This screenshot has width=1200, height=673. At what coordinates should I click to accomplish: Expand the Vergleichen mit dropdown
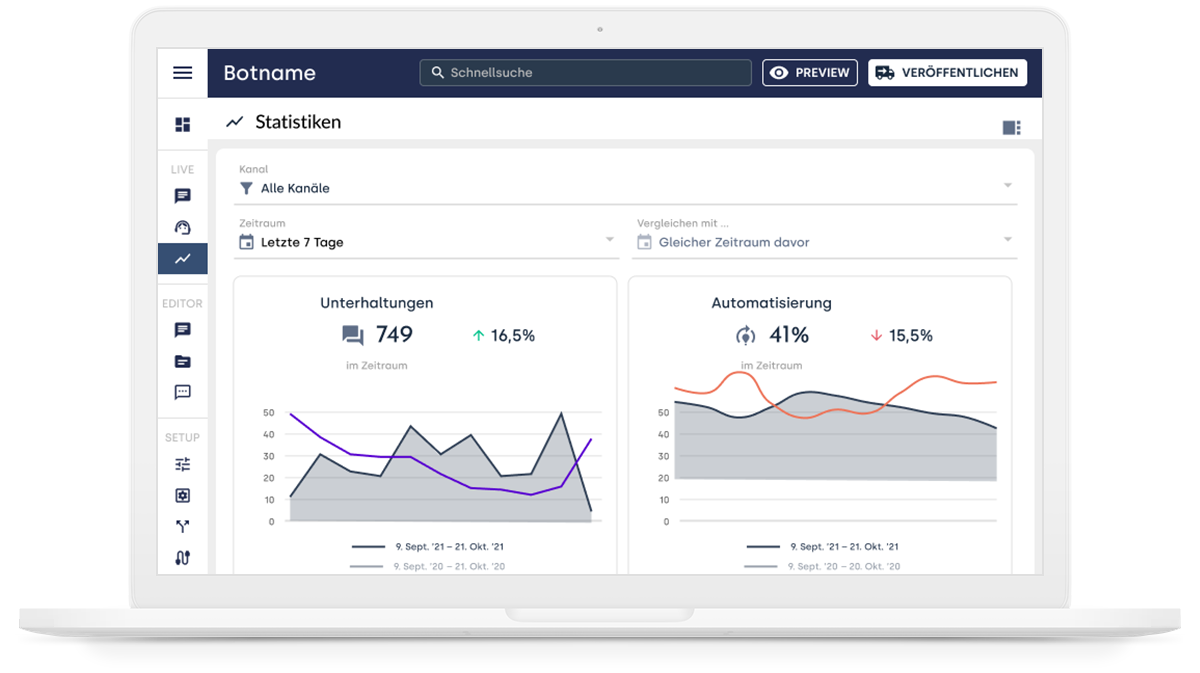(x=824, y=242)
